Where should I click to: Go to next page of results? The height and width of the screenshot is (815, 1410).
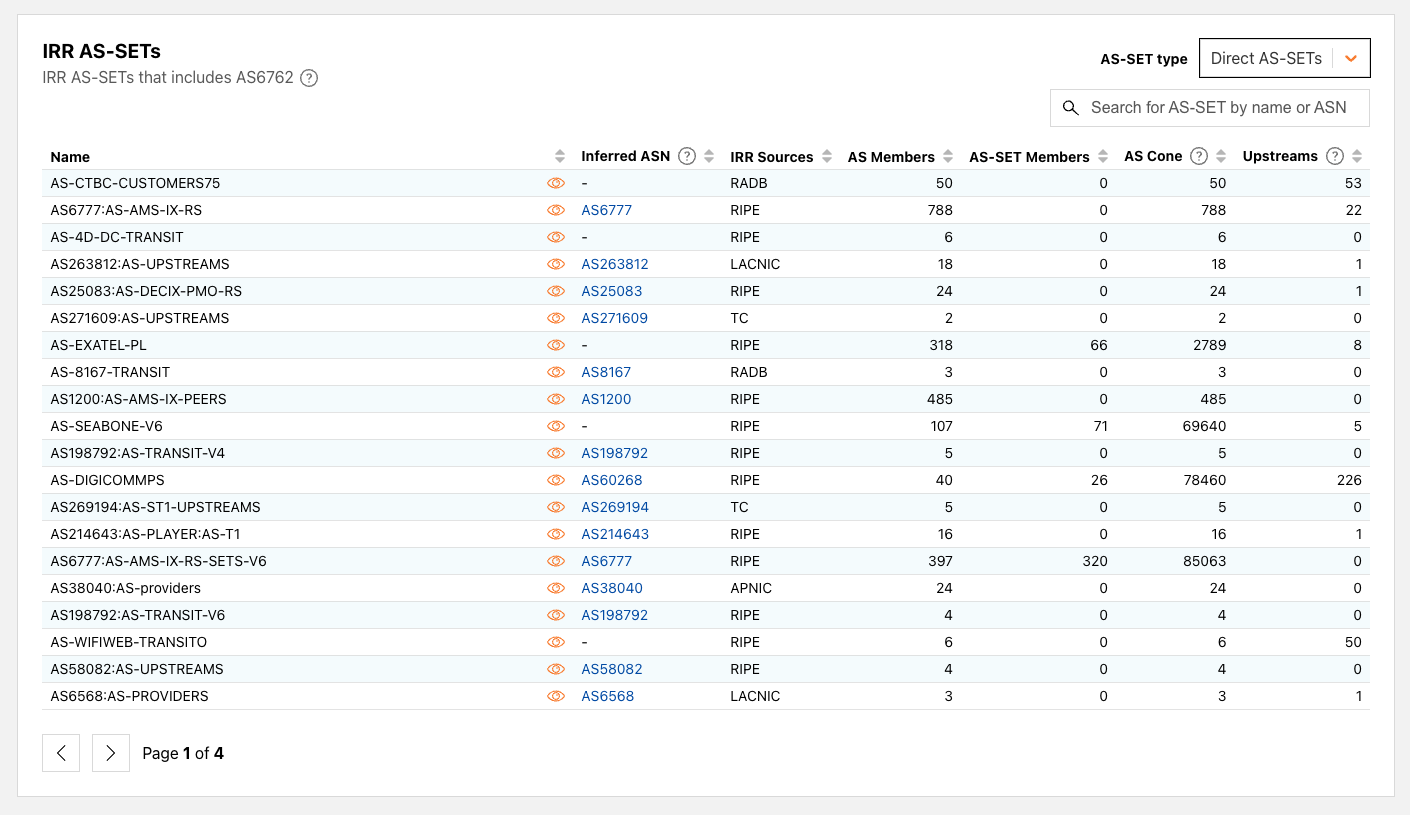click(x=111, y=753)
